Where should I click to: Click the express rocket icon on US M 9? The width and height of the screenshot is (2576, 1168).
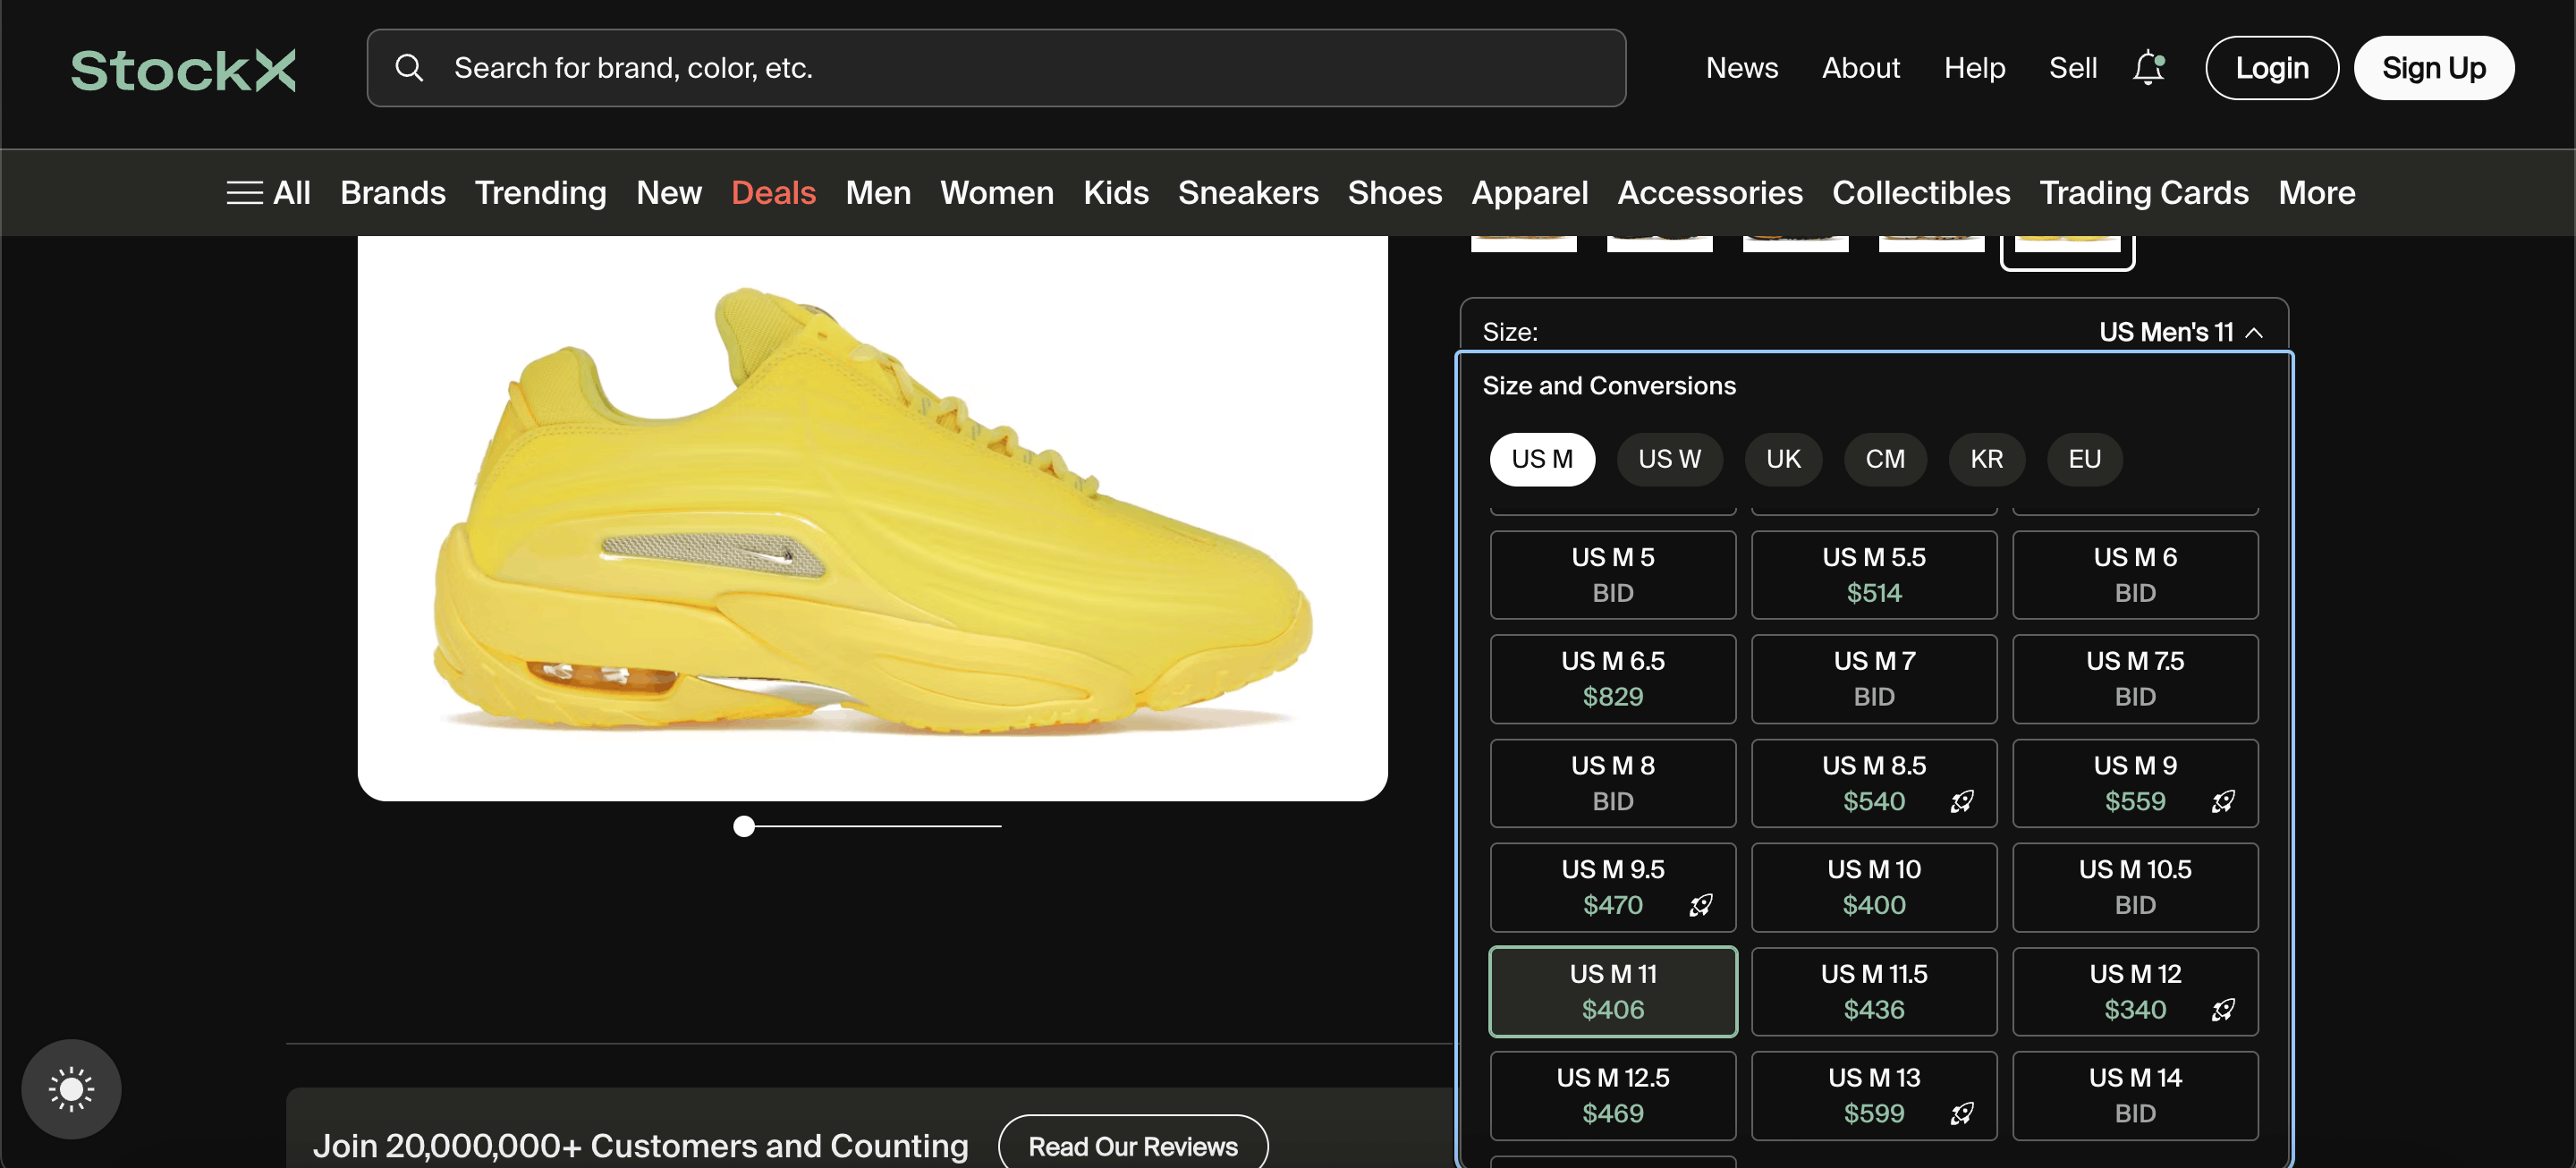pos(2223,801)
